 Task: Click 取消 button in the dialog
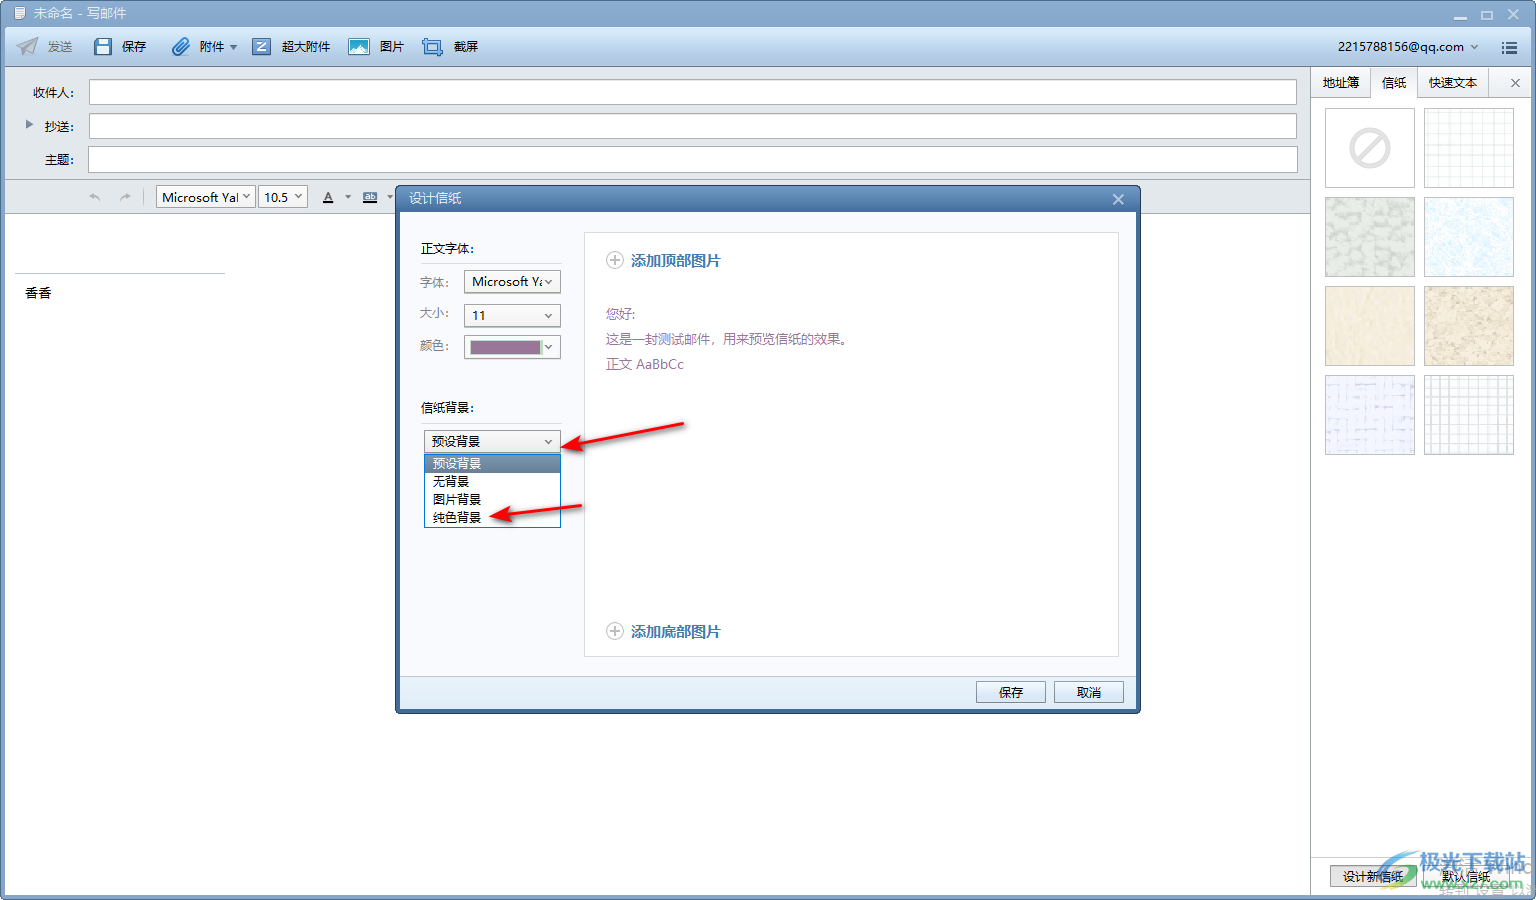[x=1089, y=692]
